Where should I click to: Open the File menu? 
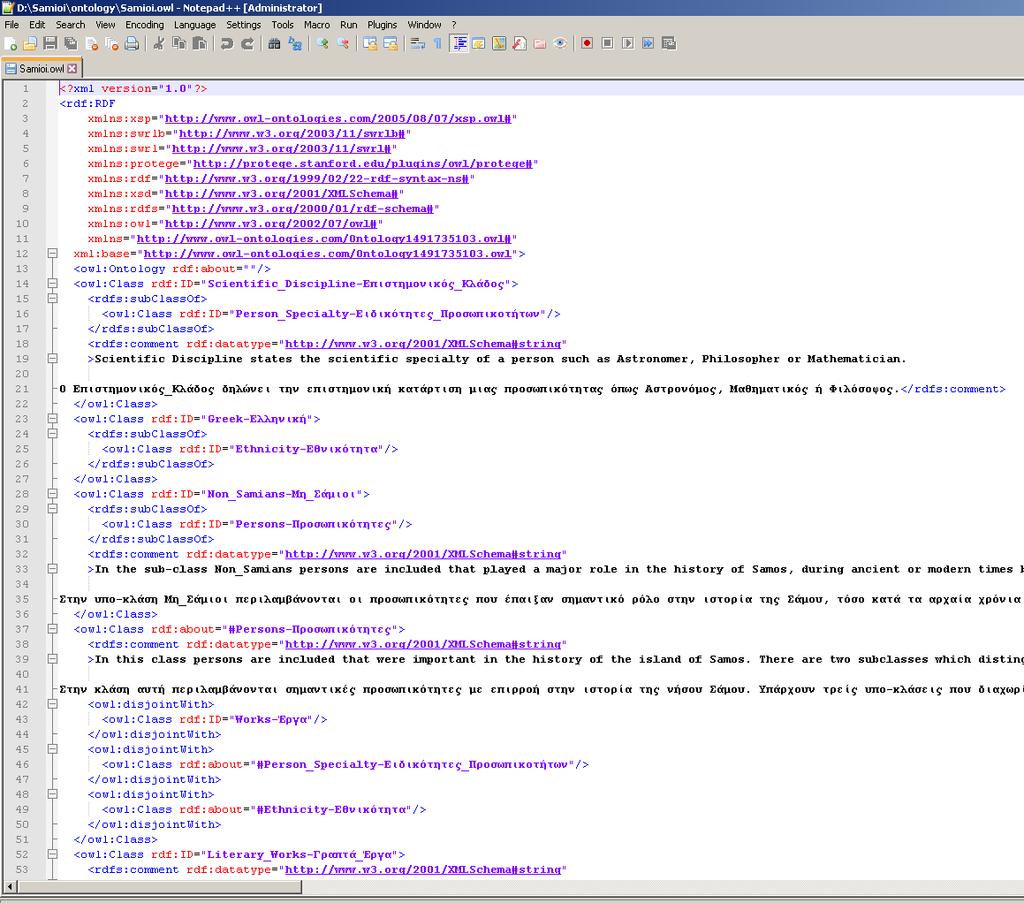(12, 25)
